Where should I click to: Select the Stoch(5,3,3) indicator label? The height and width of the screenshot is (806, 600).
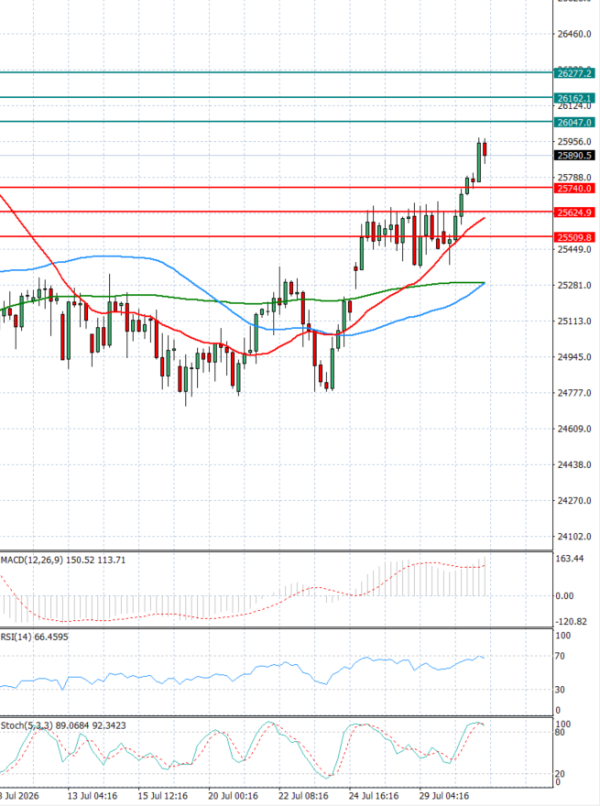click(27, 725)
